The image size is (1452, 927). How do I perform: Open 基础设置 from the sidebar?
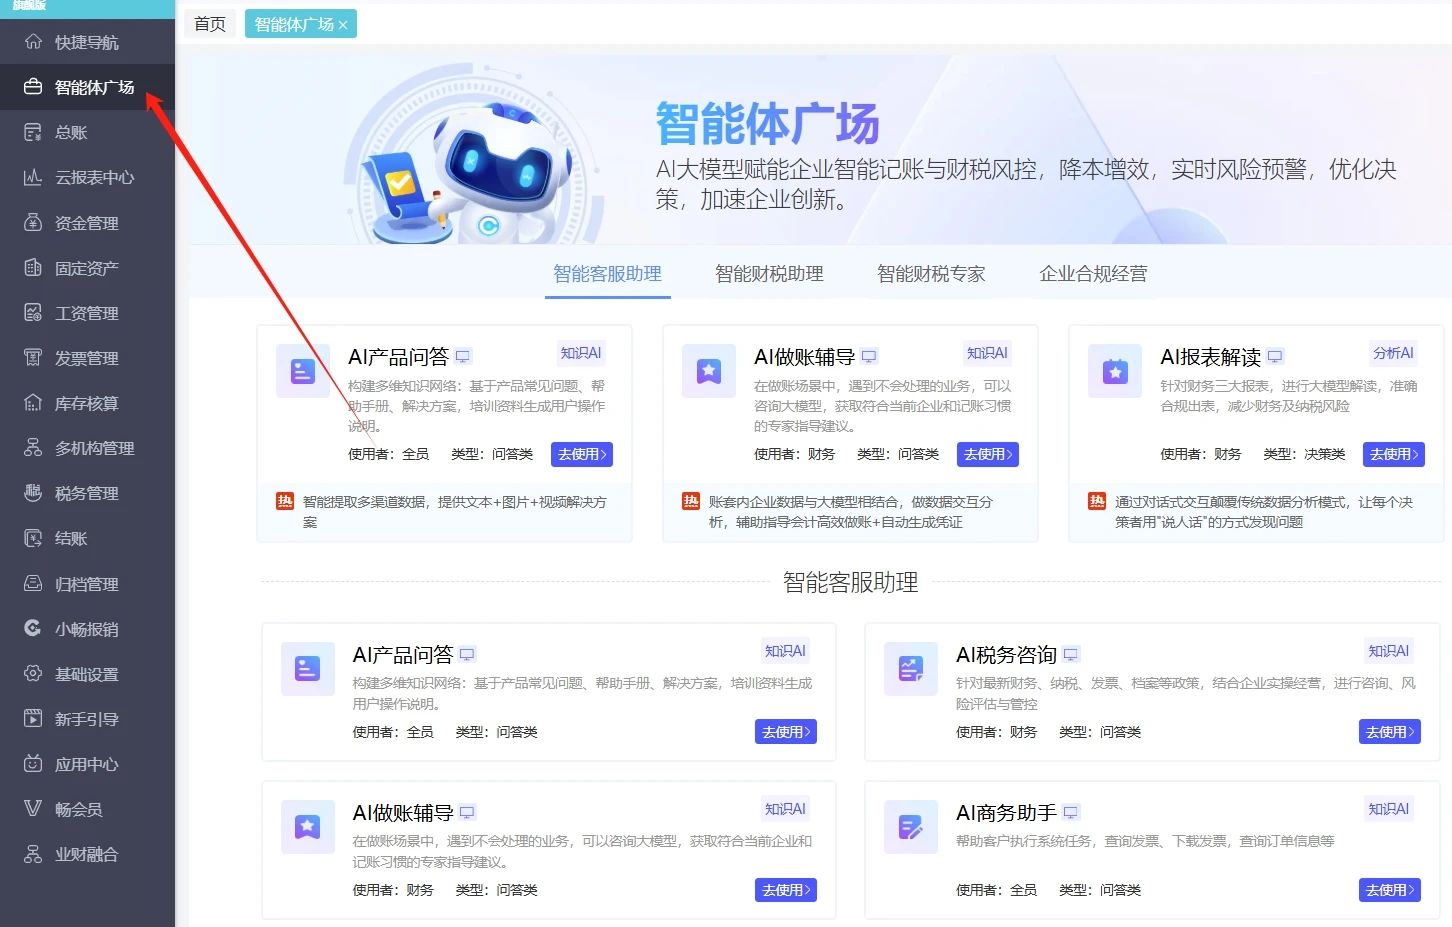coord(85,673)
